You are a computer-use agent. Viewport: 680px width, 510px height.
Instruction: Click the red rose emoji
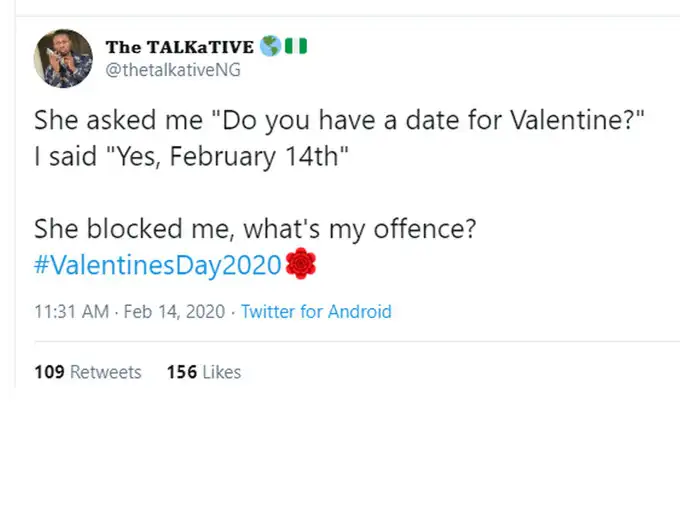300,264
